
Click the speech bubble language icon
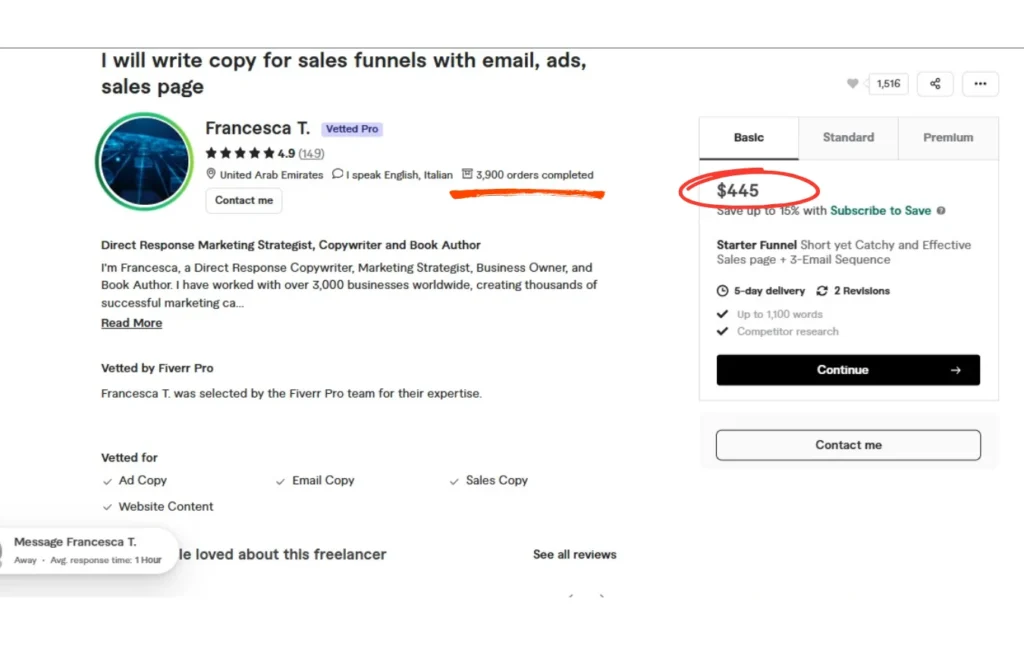[338, 175]
